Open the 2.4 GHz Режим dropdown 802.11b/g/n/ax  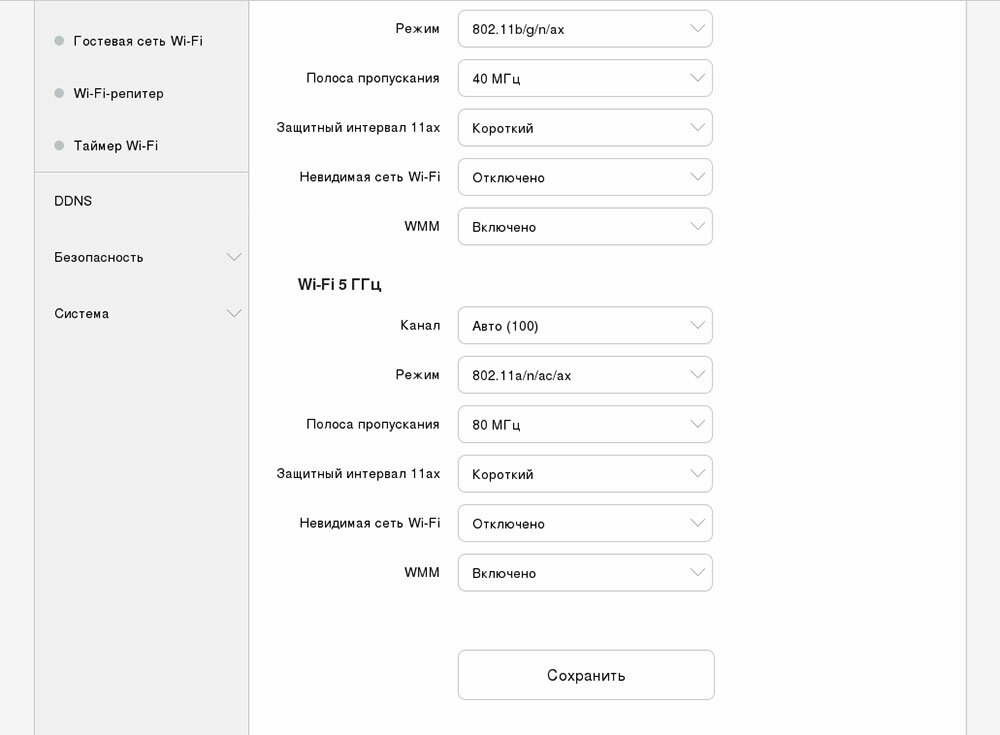[x=585, y=29]
